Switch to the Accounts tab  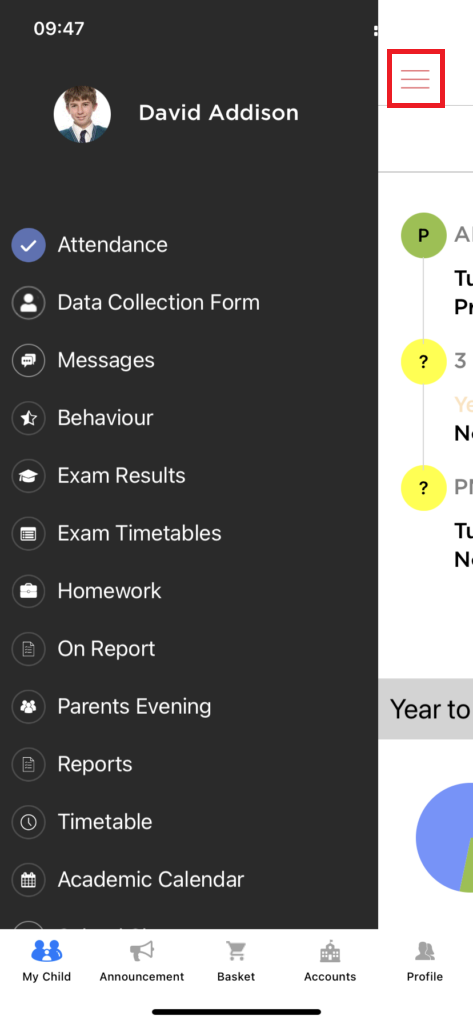click(330, 961)
